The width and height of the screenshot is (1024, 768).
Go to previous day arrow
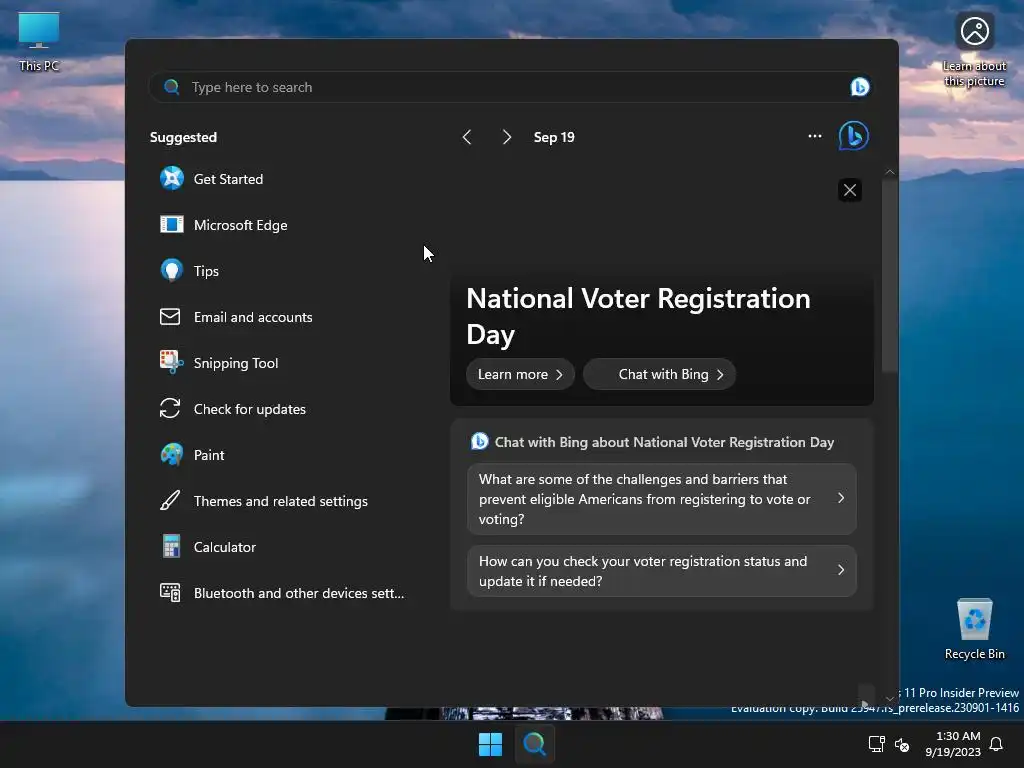coord(467,137)
